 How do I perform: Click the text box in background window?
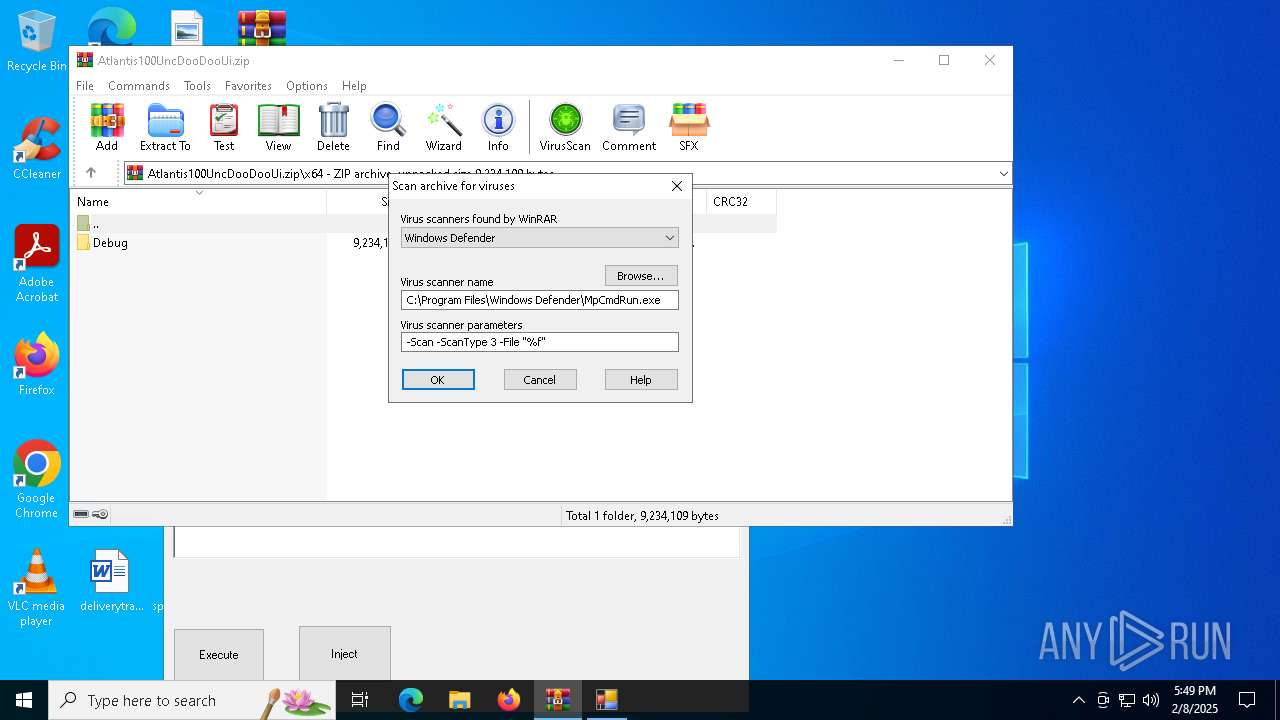(456, 542)
